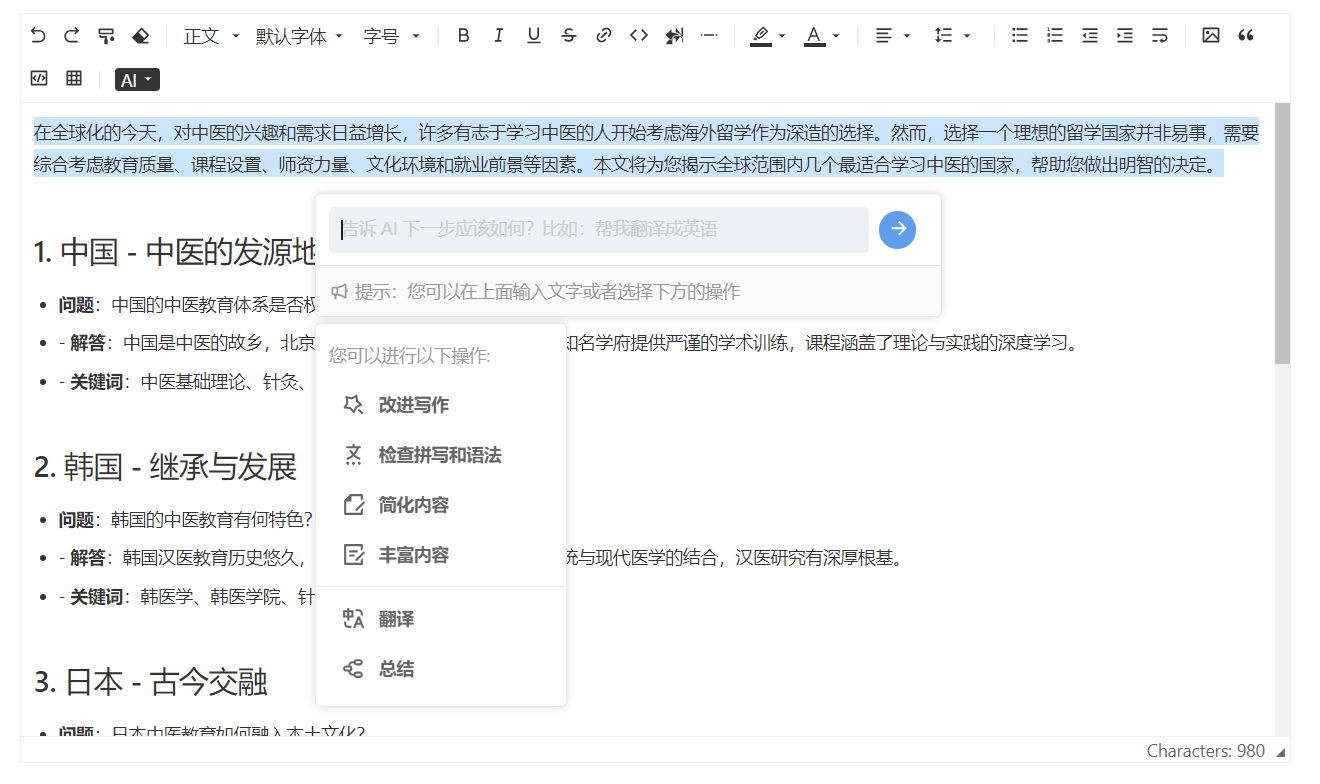Click the translate icon in AI menu
This screenshot has width=1320, height=784.
click(x=353, y=620)
